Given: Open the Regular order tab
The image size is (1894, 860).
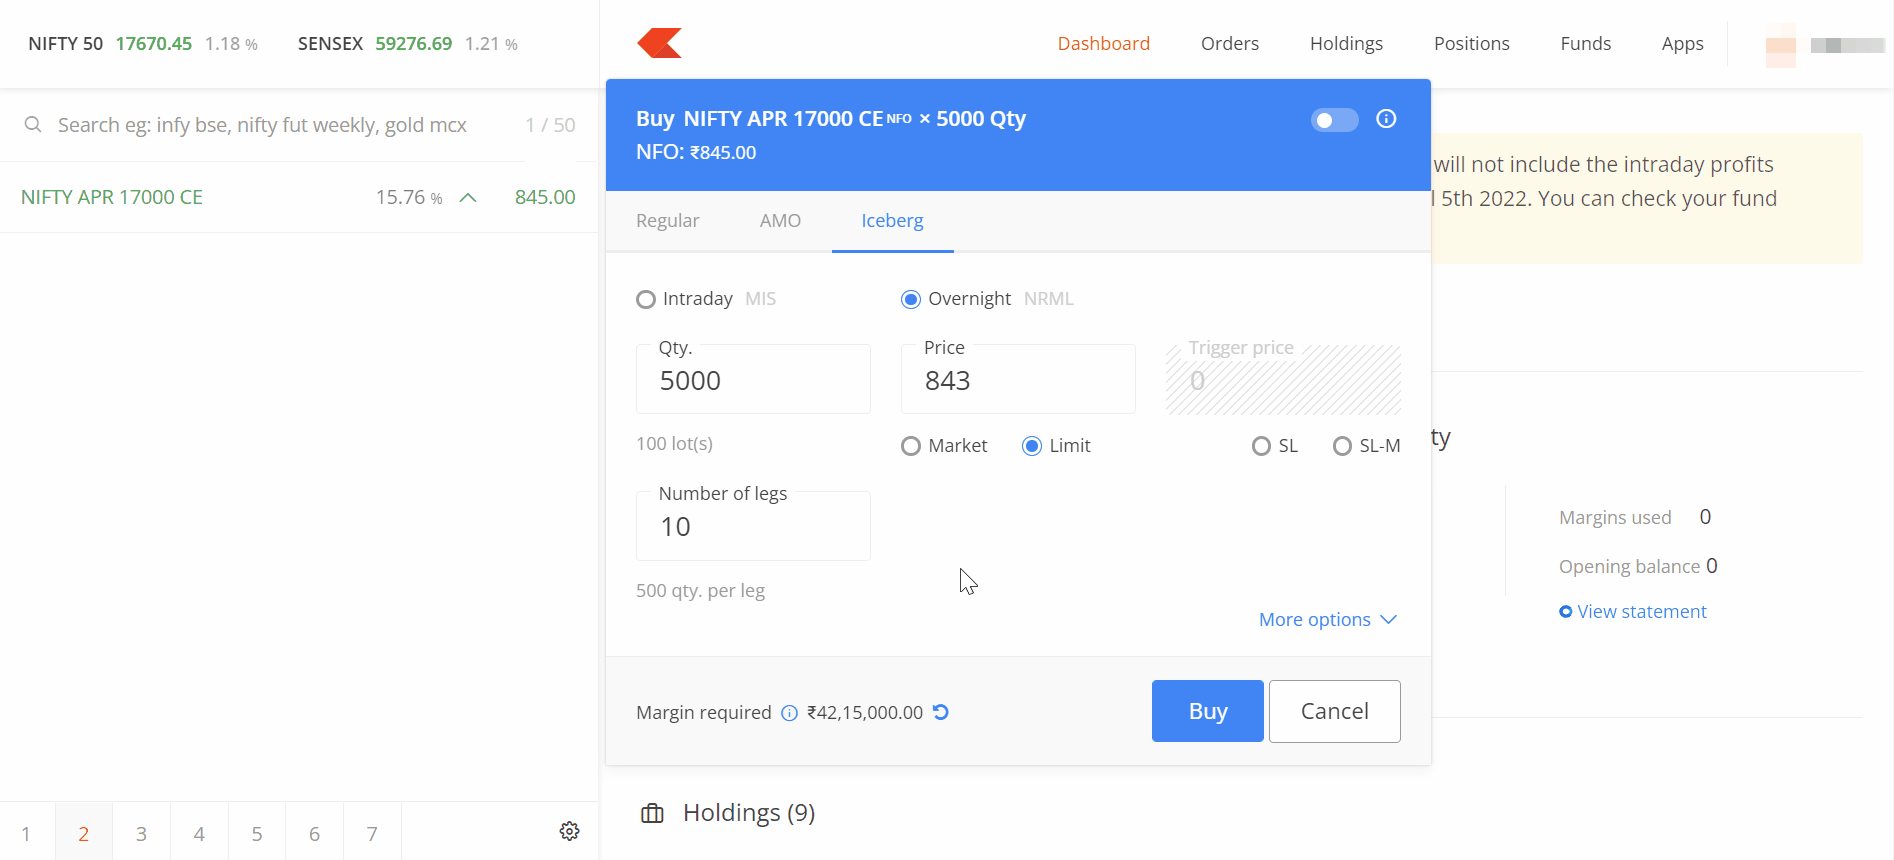Looking at the screenshot, I should pyautogui.click(x=667, y=221).
